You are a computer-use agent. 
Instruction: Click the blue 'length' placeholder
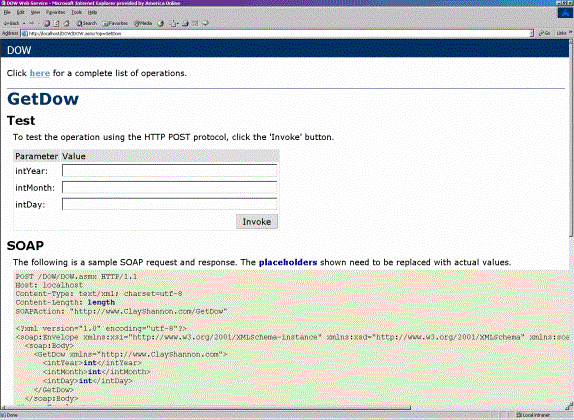tap(101, 302)
